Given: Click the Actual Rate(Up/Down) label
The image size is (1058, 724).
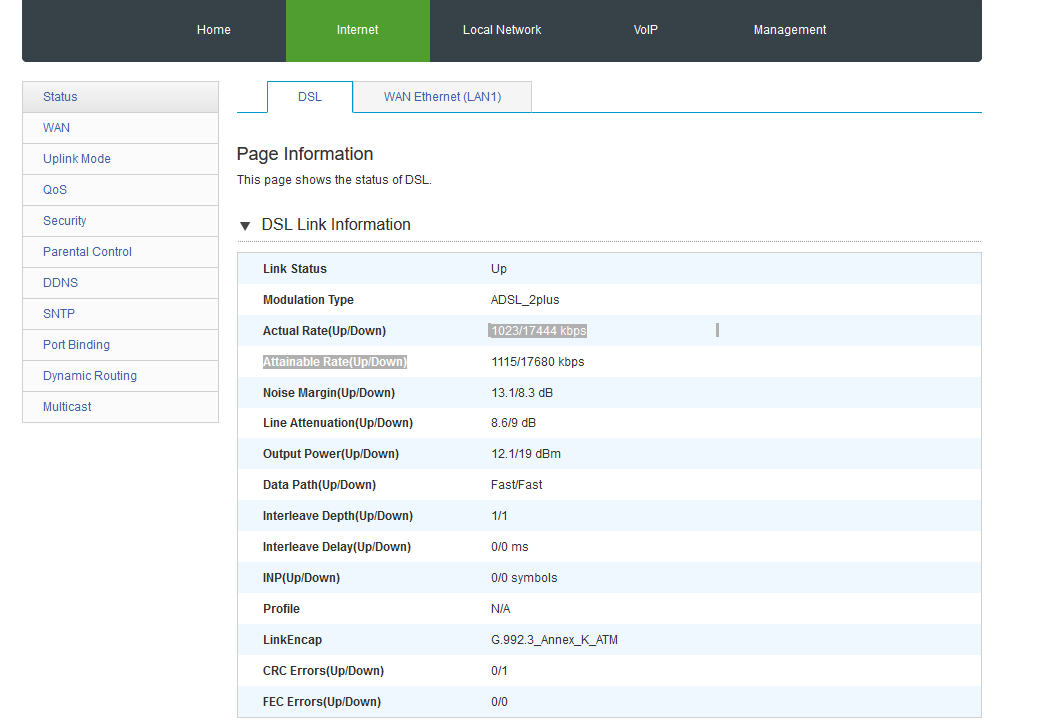Looking at the screenshot, I should tap(325, 331).
